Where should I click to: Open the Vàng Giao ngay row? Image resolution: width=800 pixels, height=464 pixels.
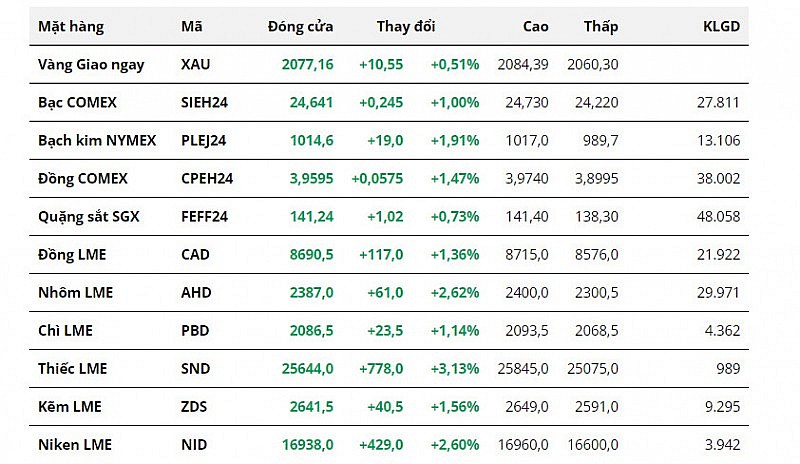point(91,64)
